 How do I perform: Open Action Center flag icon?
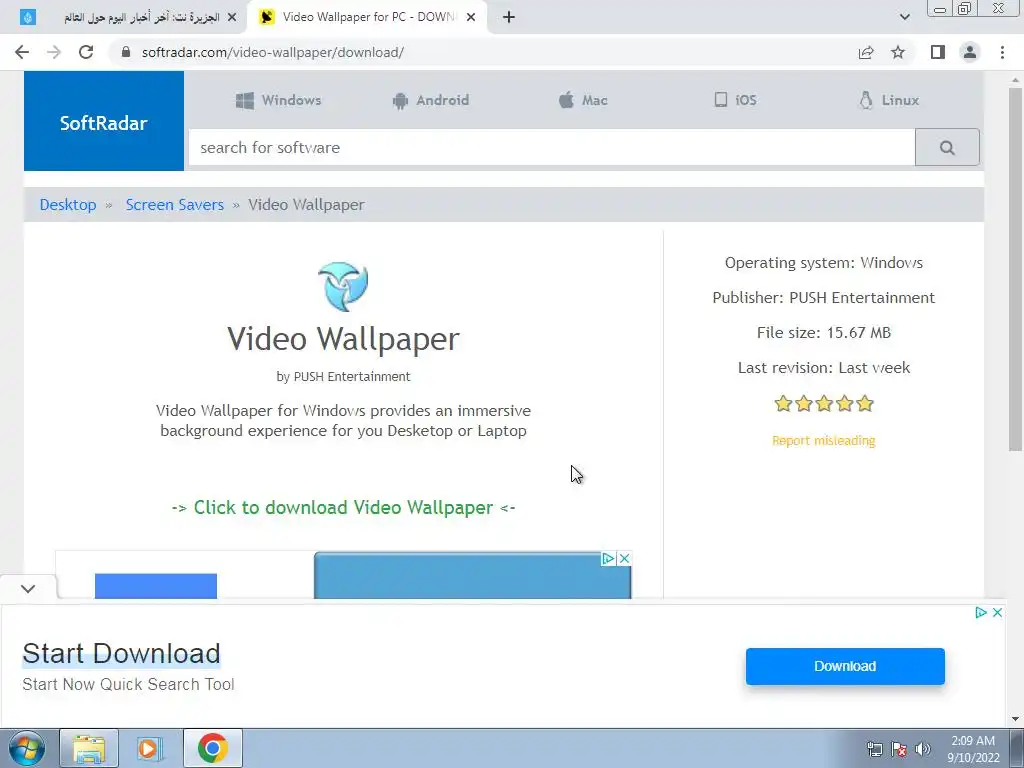click(x=899, y=749)
